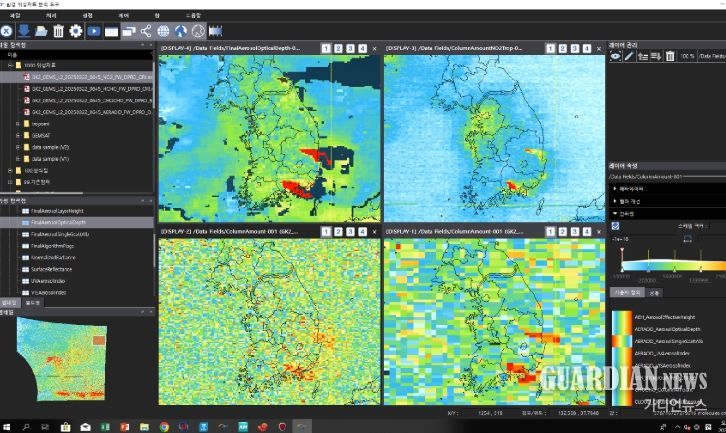This screenshot has width=726, height=433.
Task: Click the globe with arrow toolbar icon
Action: click(181, 31)
